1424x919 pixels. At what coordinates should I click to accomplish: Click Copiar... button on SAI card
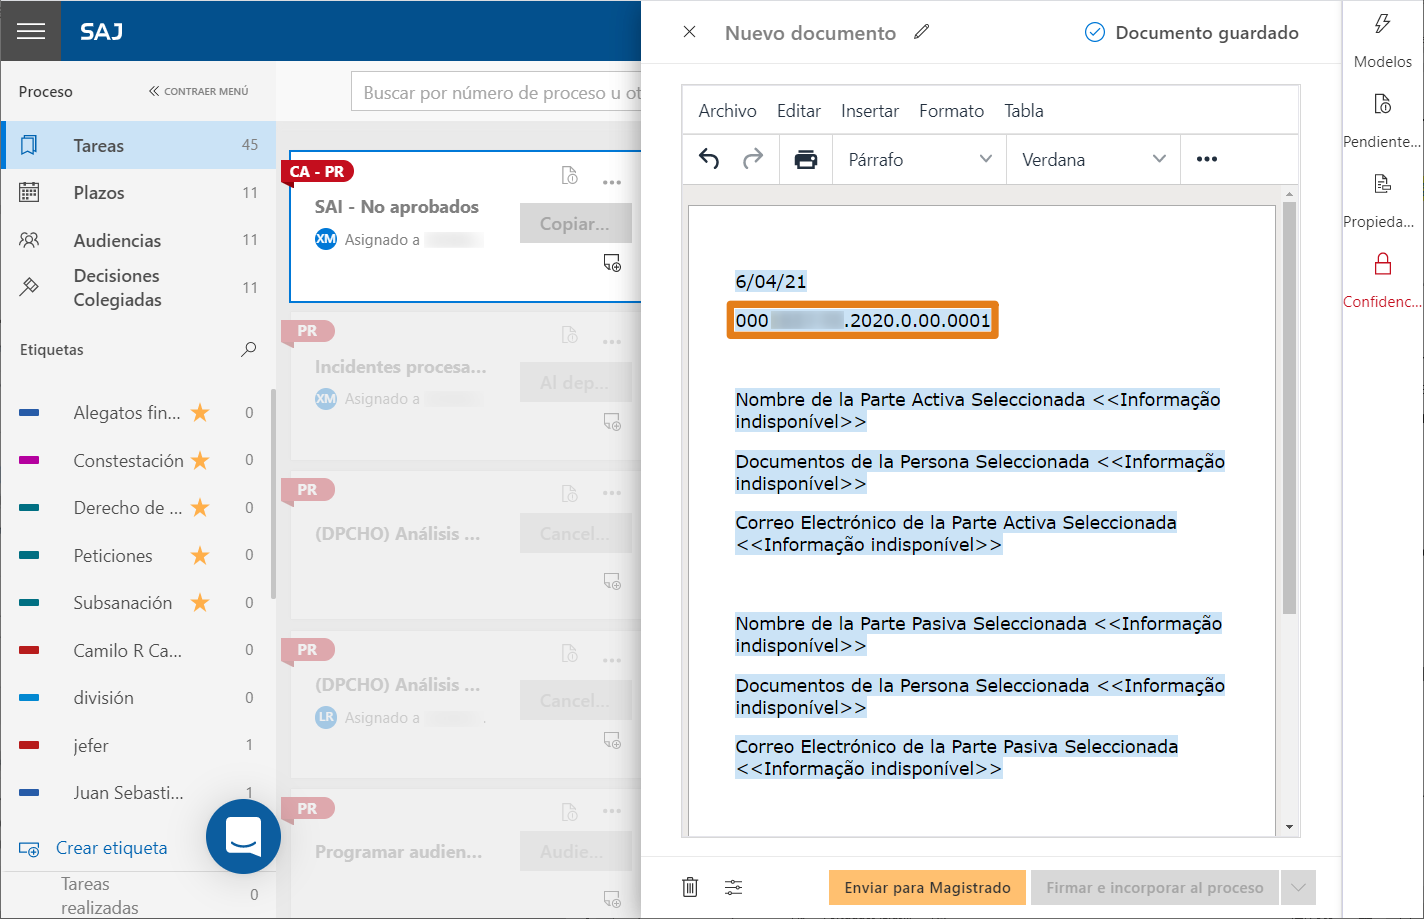575,224
